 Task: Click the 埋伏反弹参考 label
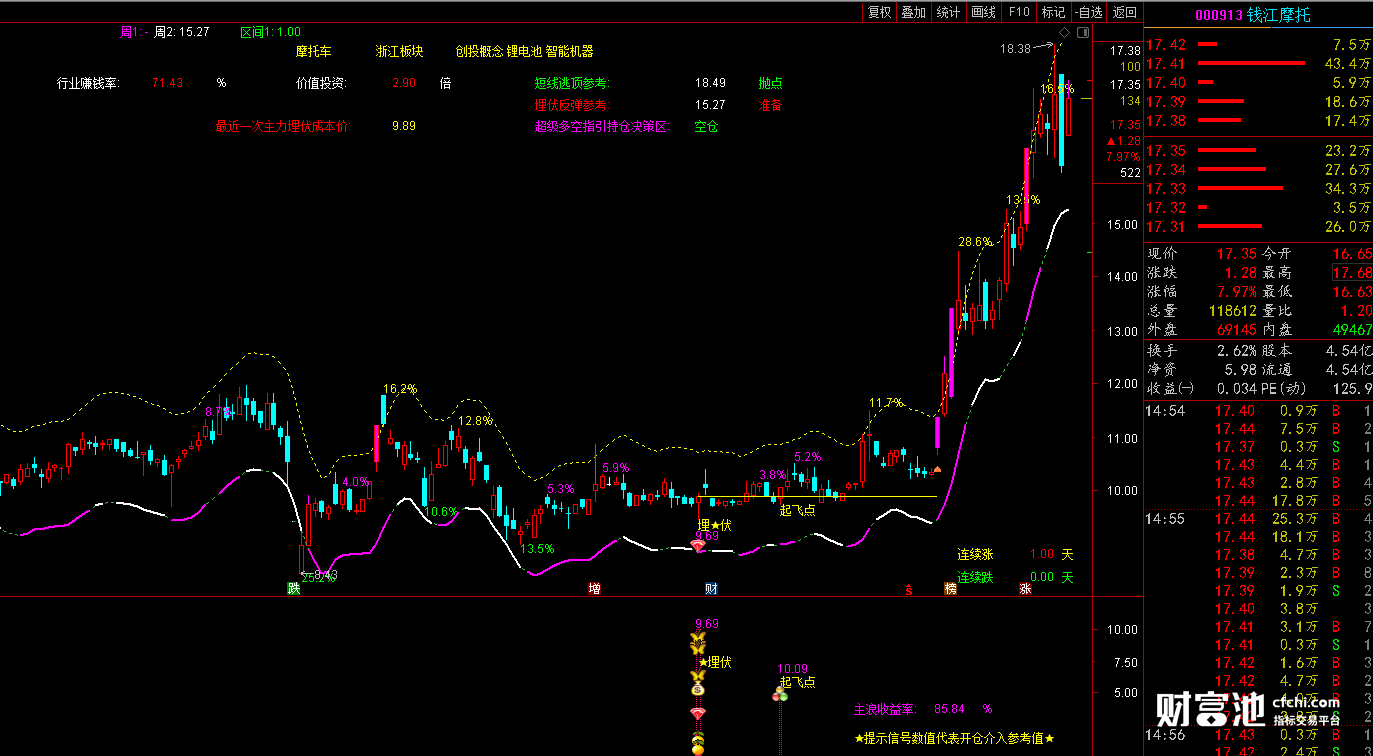[x=572, y=105]
